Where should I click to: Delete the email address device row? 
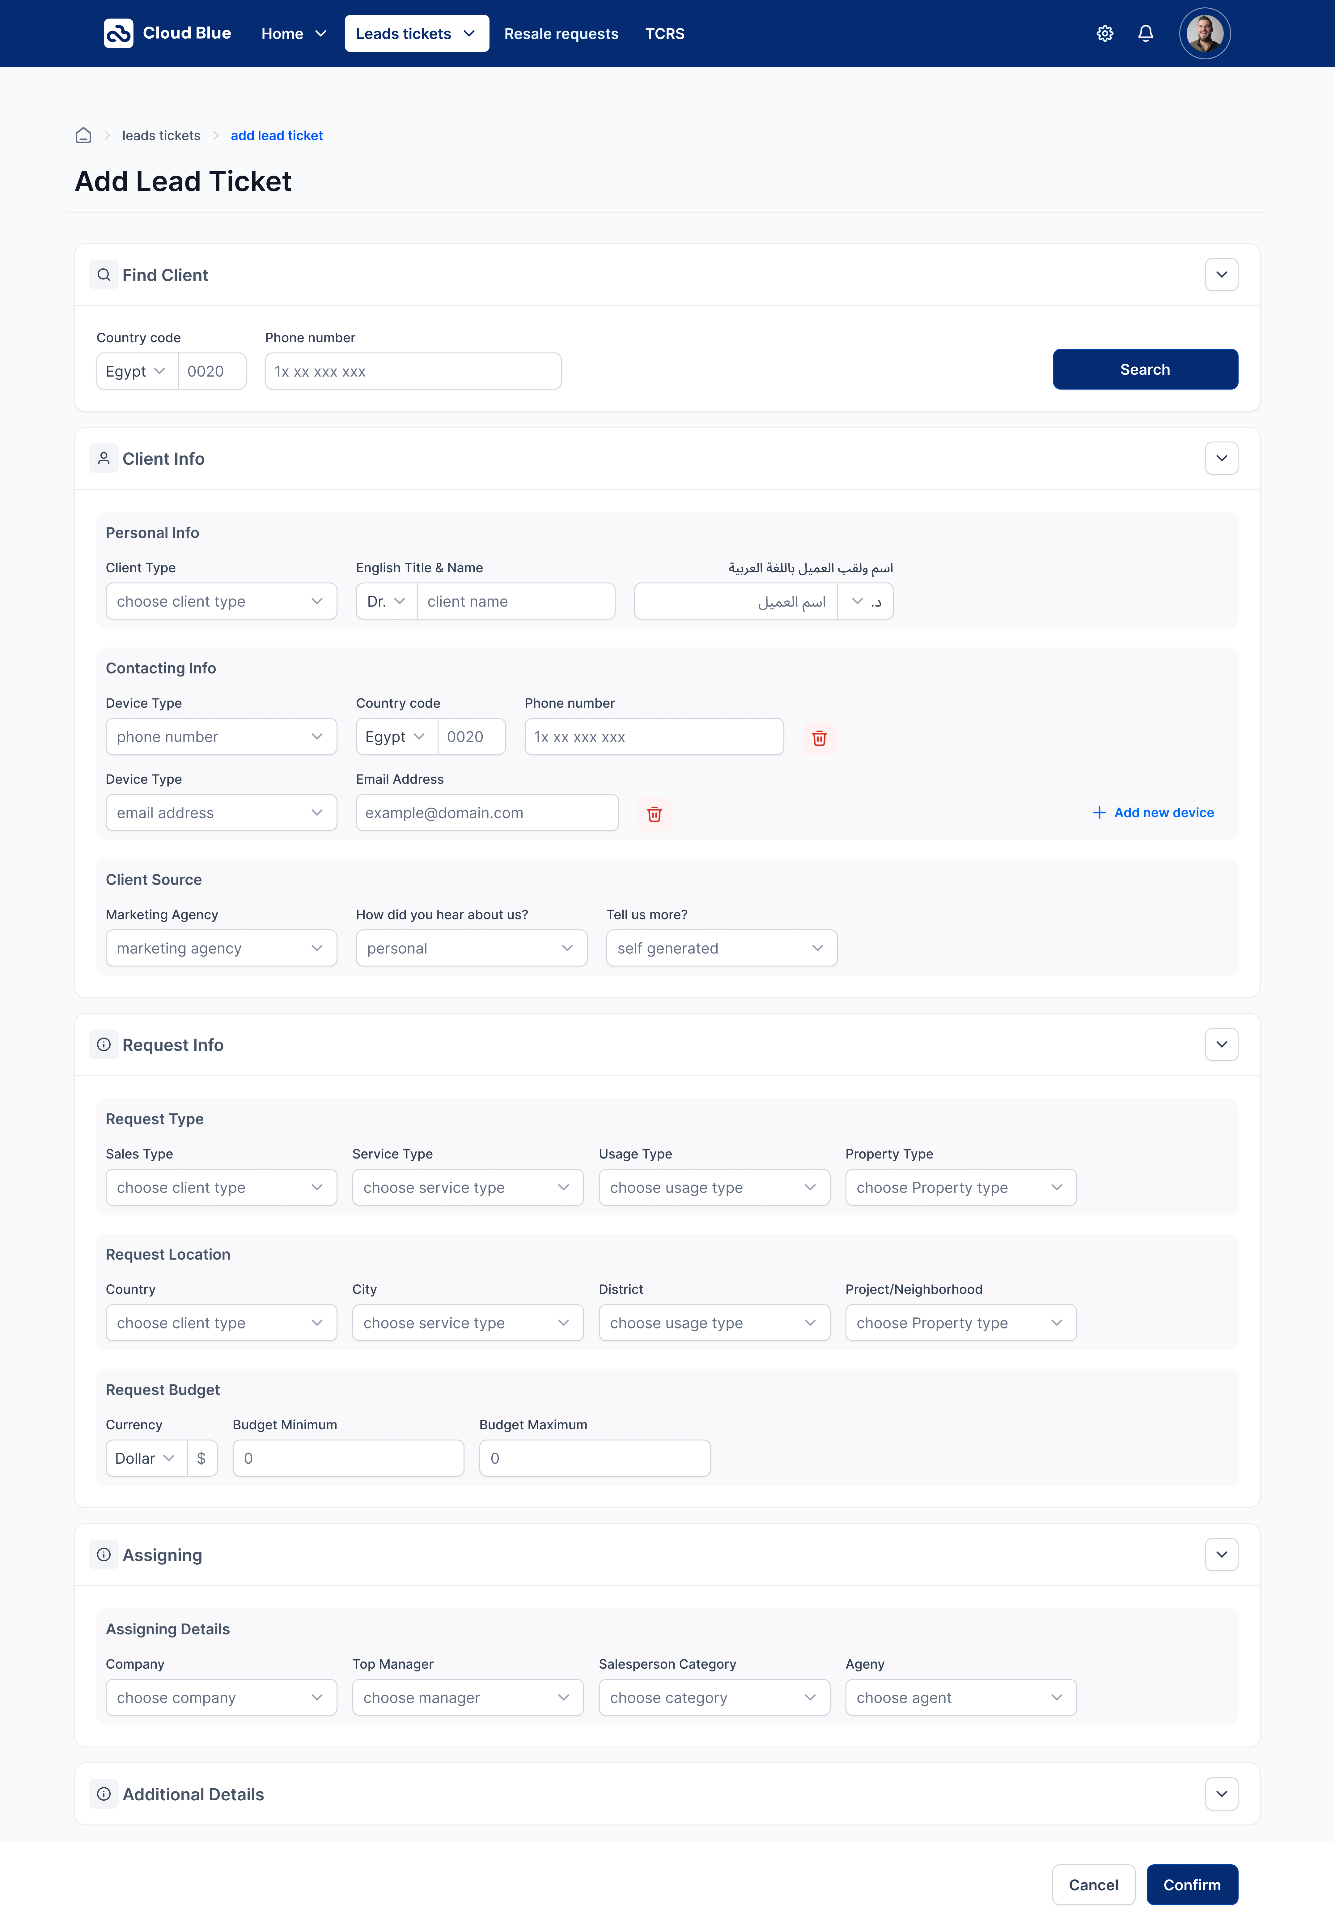pyautogui.click(x=654, y=814)
